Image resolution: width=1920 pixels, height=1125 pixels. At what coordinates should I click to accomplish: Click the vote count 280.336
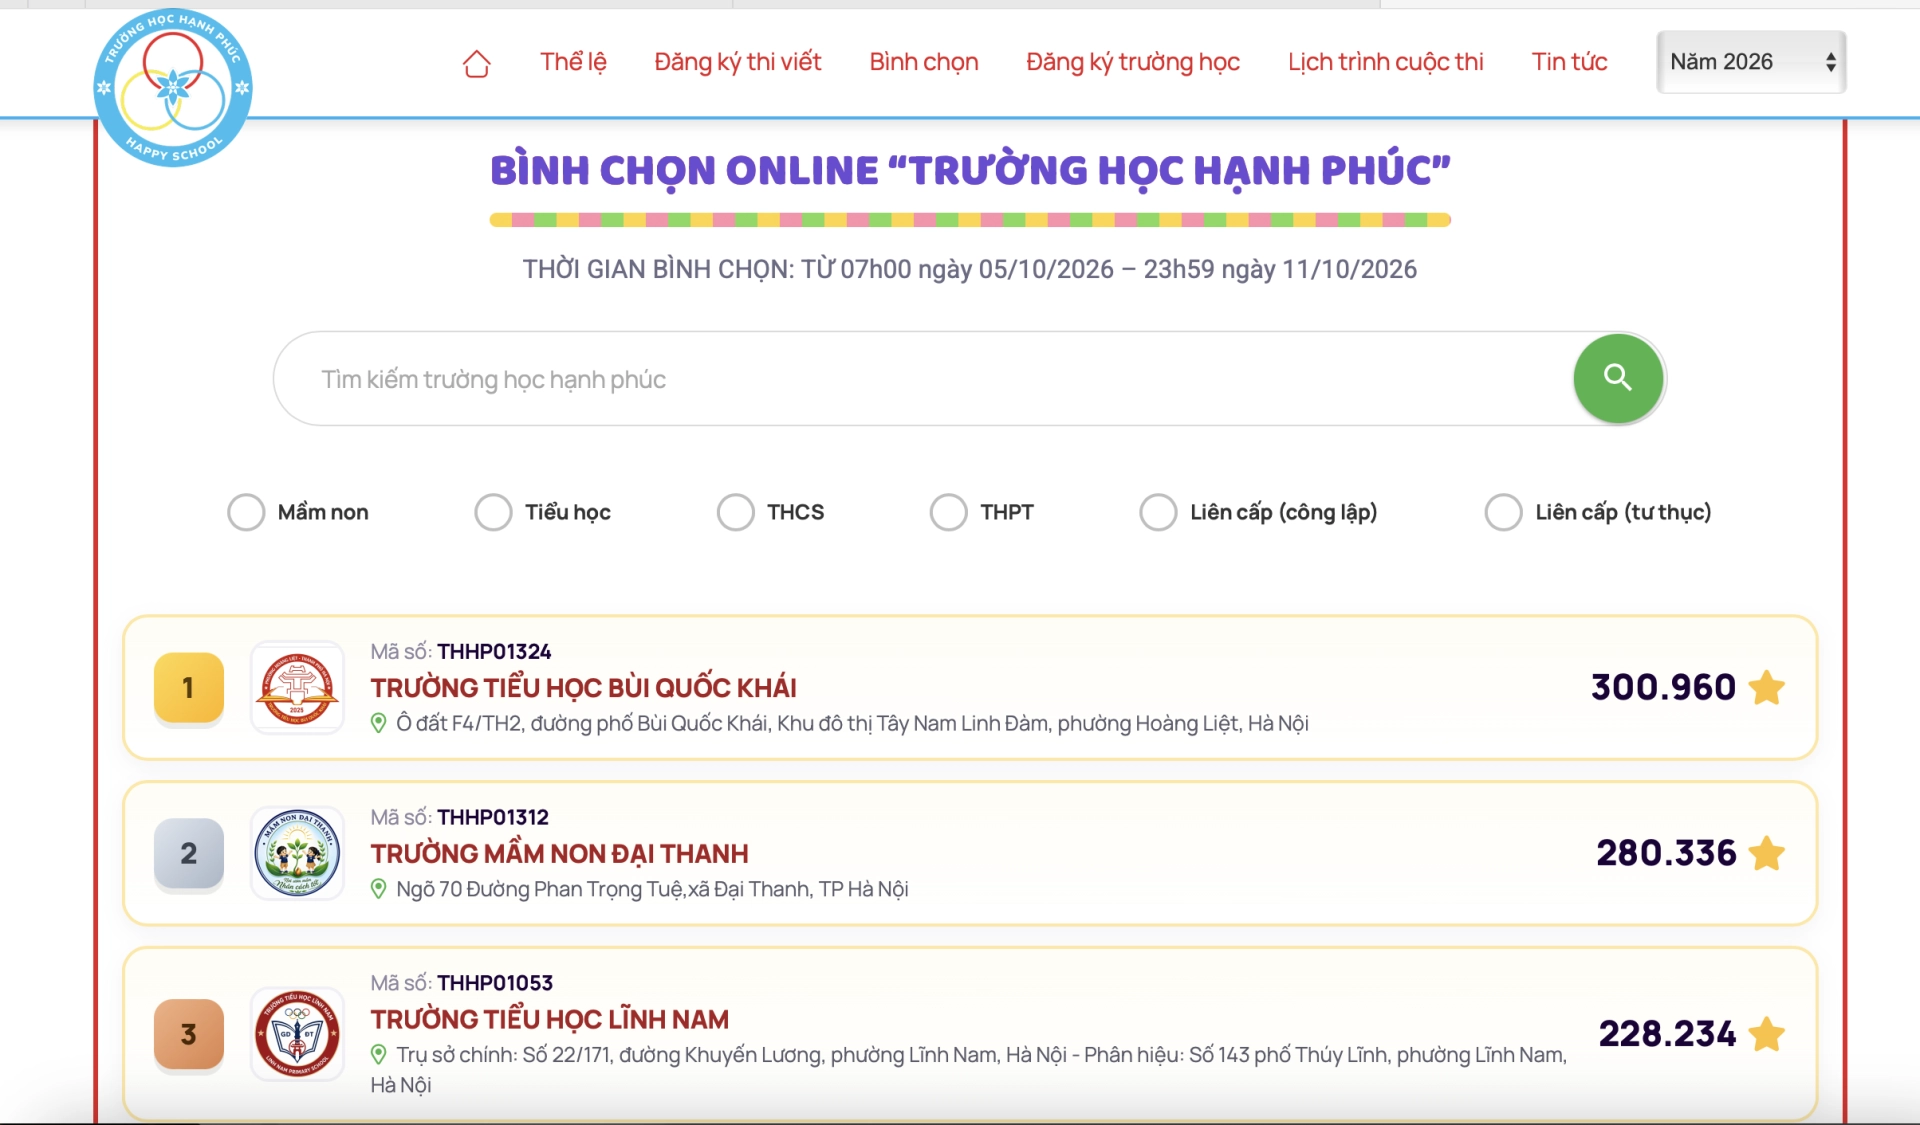(1666, 854)
